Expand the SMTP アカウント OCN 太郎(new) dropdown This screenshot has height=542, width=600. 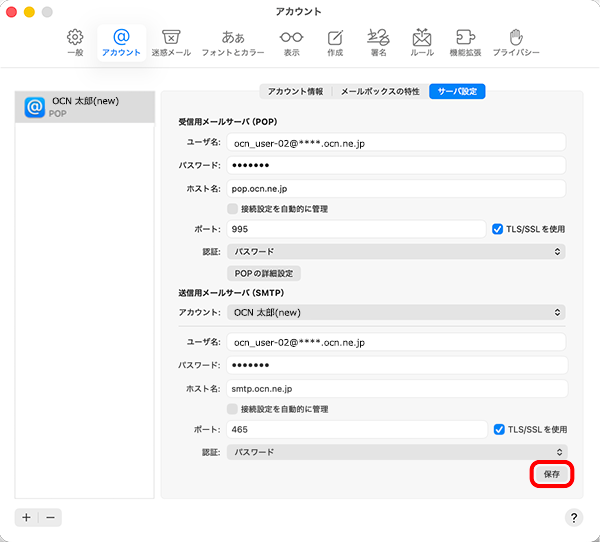click(396, 312)
